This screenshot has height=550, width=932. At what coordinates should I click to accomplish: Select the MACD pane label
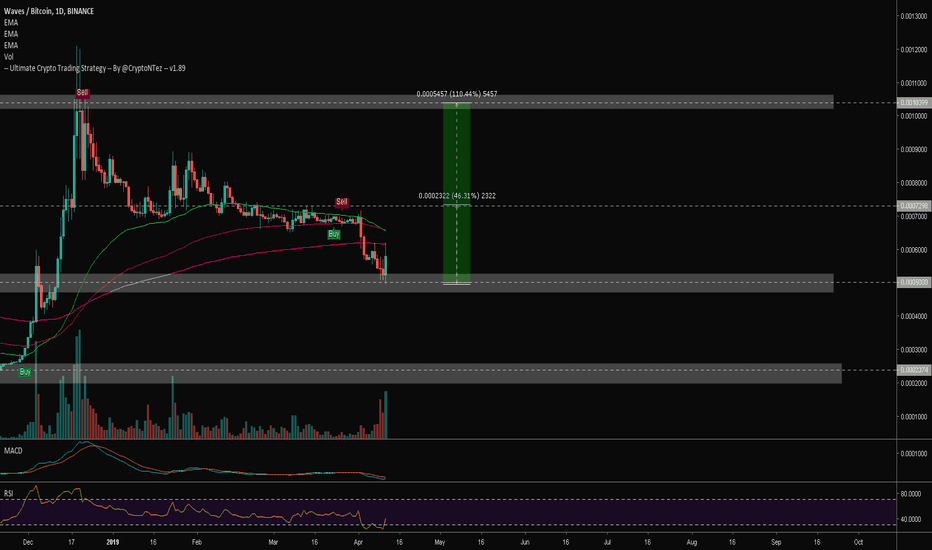[x=13, y=451]
